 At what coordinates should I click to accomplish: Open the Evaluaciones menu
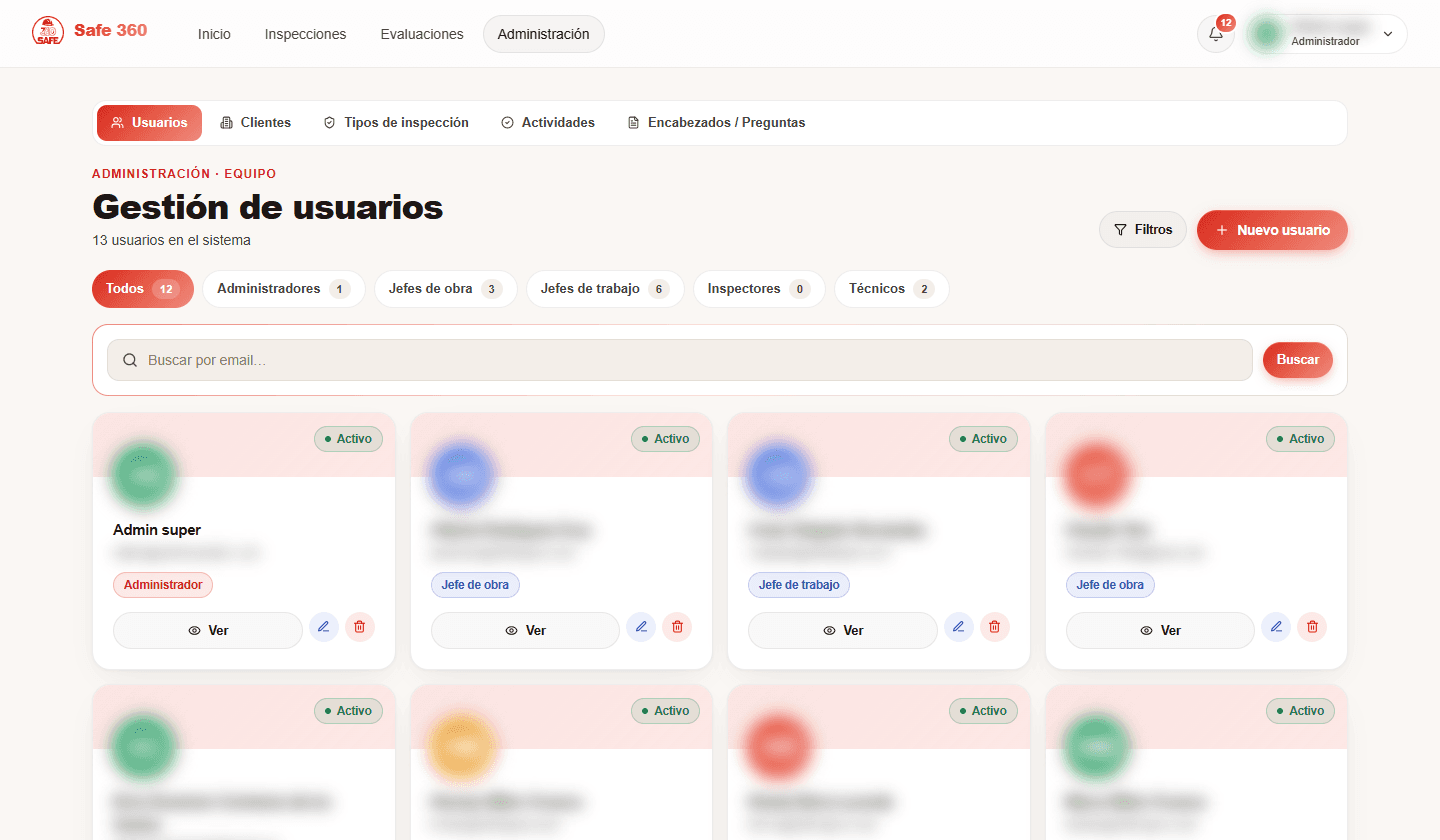pos(422,34)
